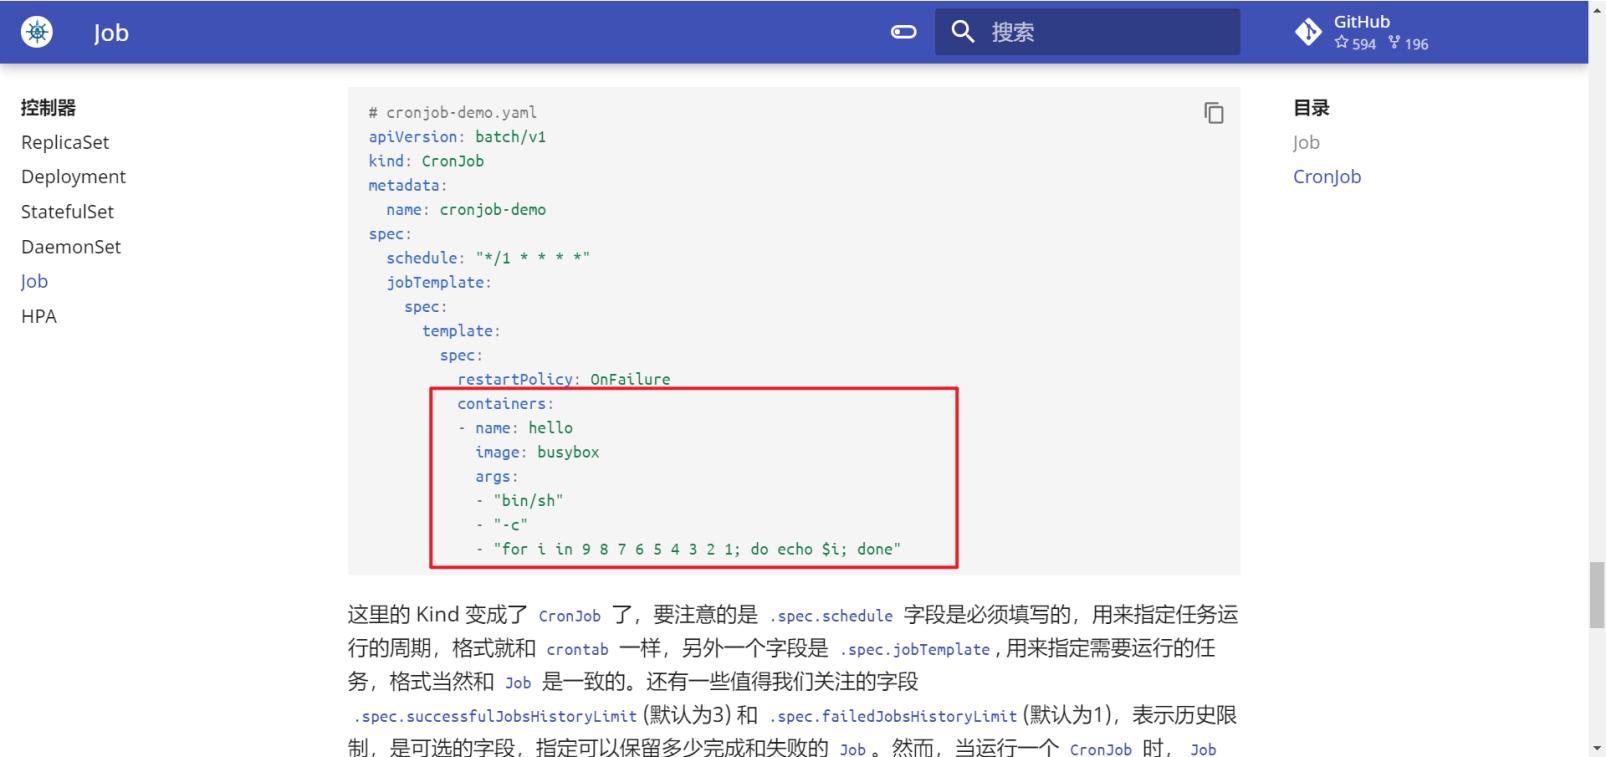Click the GitHub fork count 196
Viewport: 1606px width, 757px height.
[x=1408, y=44]
